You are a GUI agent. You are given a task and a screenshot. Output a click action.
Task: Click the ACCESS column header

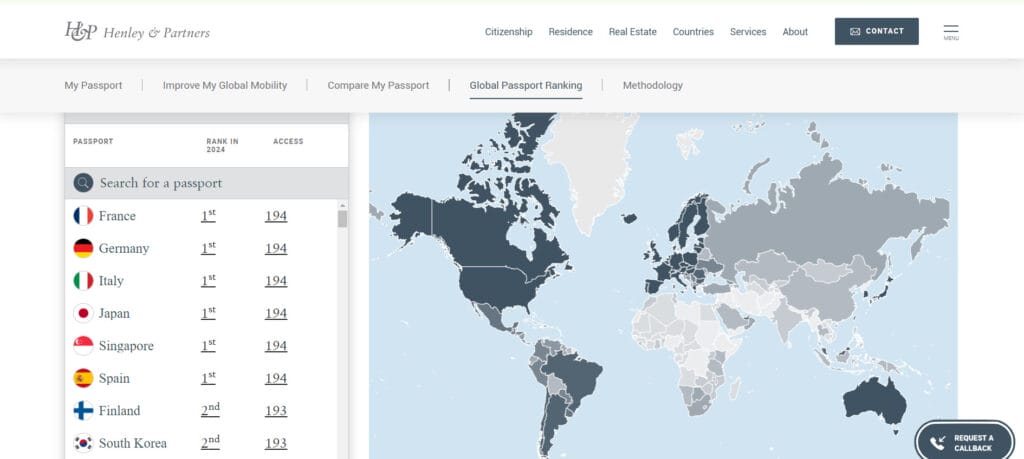(x=288, y=141)
